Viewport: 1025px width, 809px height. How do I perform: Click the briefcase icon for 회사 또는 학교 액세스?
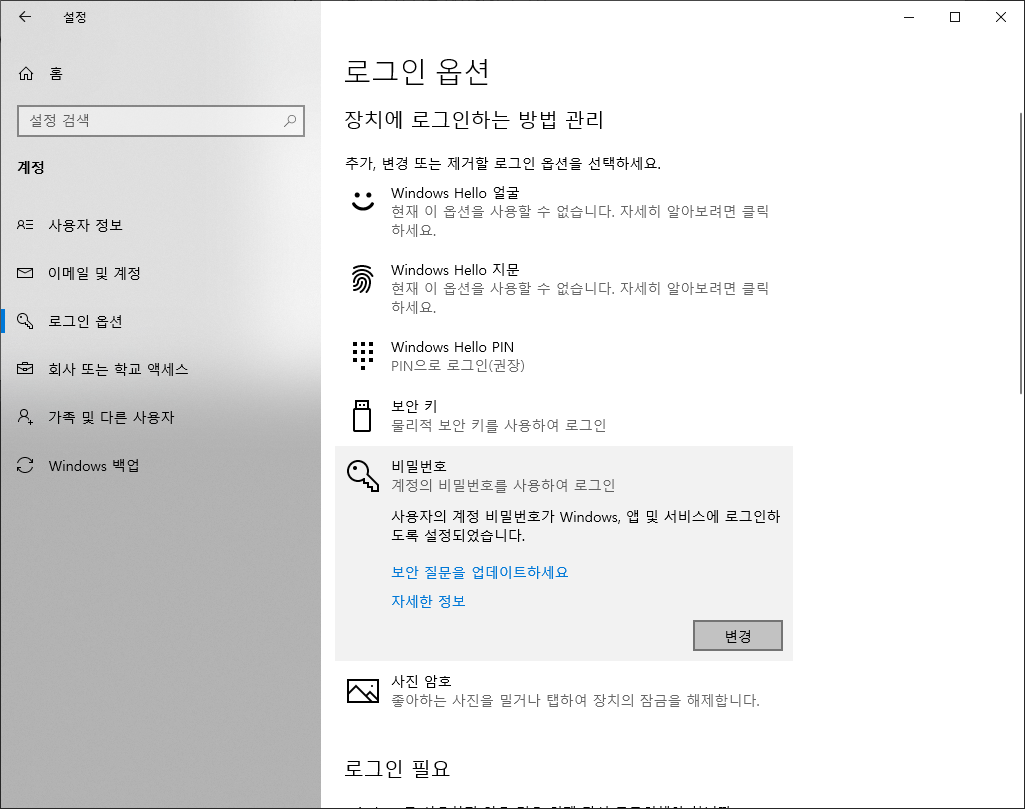[x=25, y=369]
